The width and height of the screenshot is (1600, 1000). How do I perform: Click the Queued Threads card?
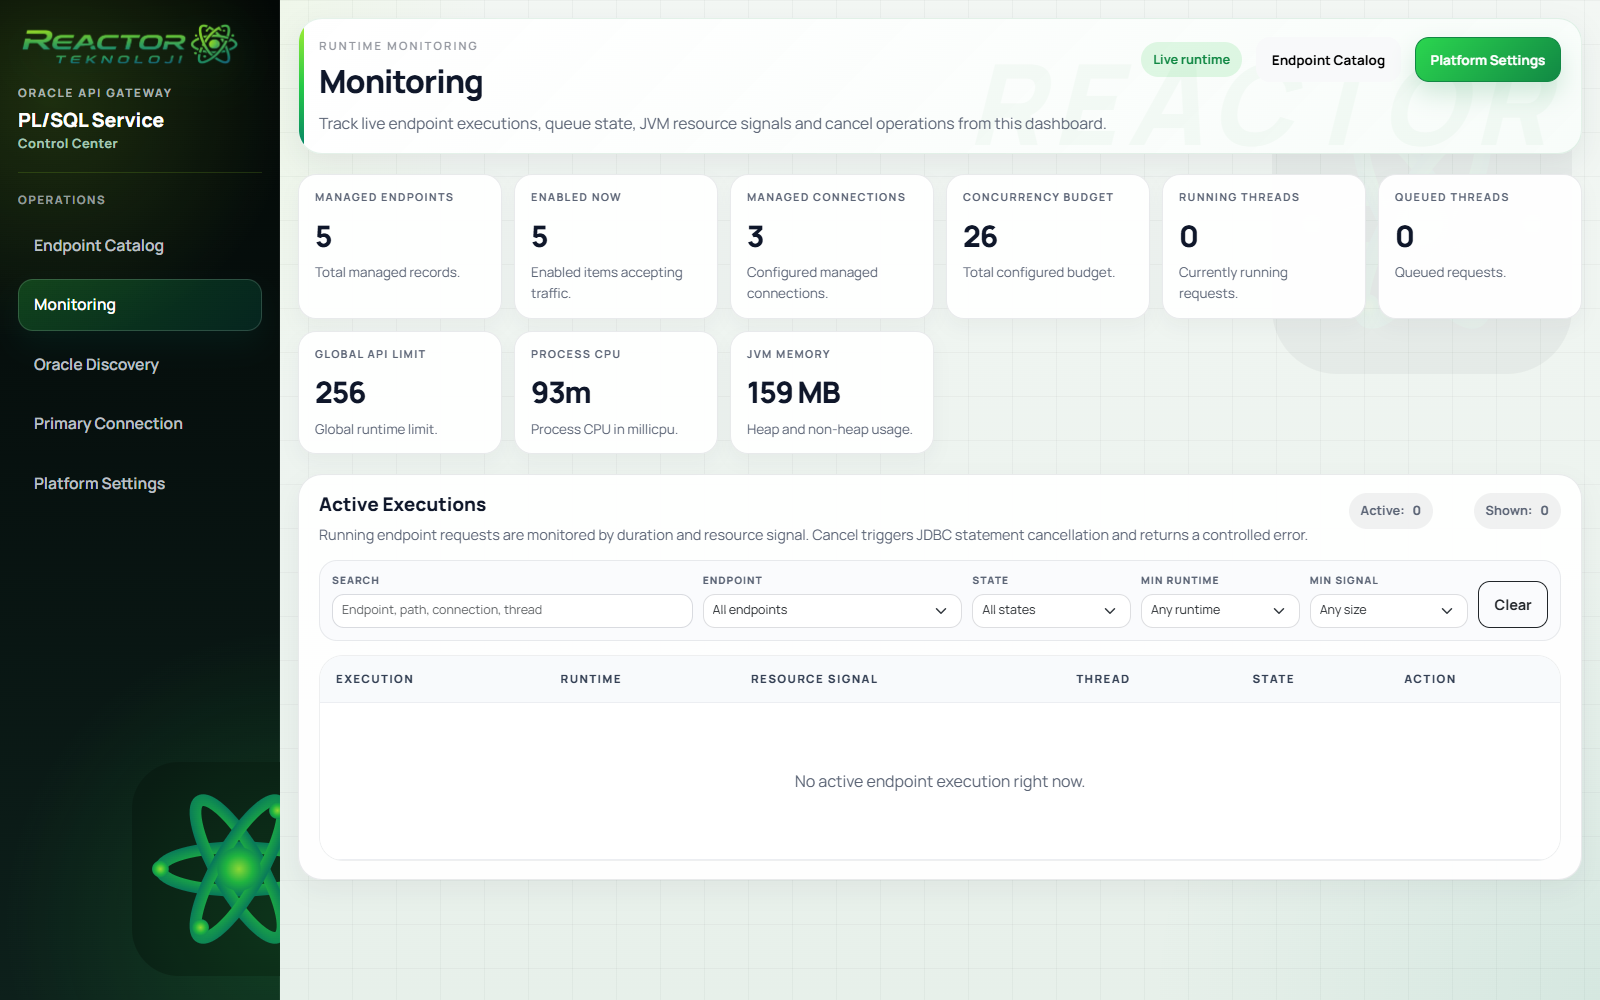click(1480, 247)
